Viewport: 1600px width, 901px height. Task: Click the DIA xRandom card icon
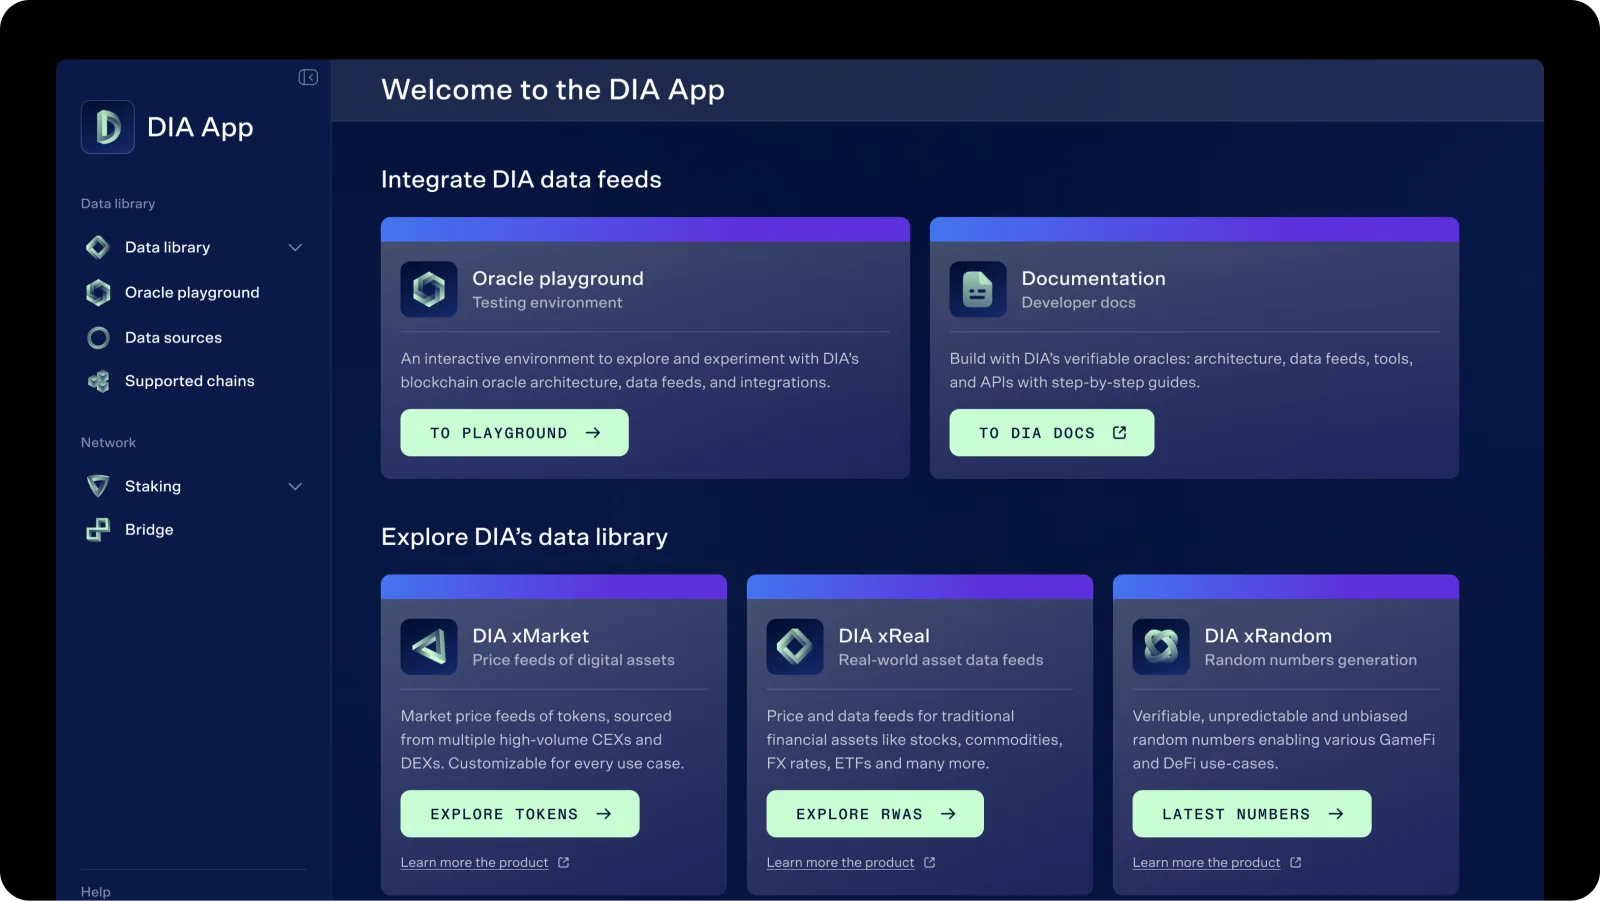(x=1161, y=647)
